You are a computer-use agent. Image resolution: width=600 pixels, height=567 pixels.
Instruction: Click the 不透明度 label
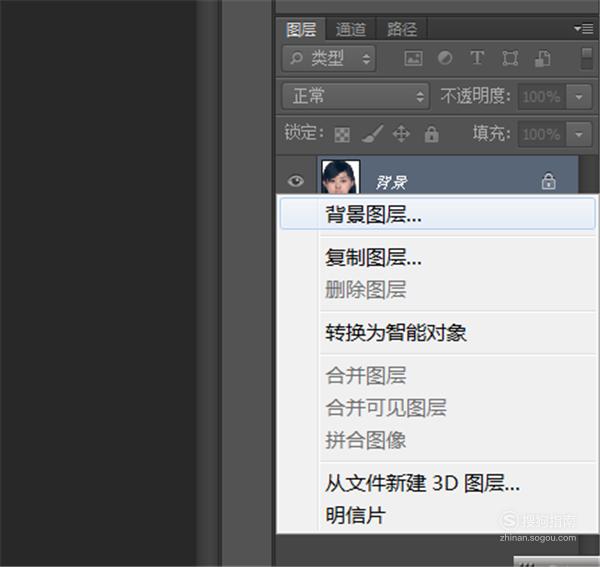[476, 96]
